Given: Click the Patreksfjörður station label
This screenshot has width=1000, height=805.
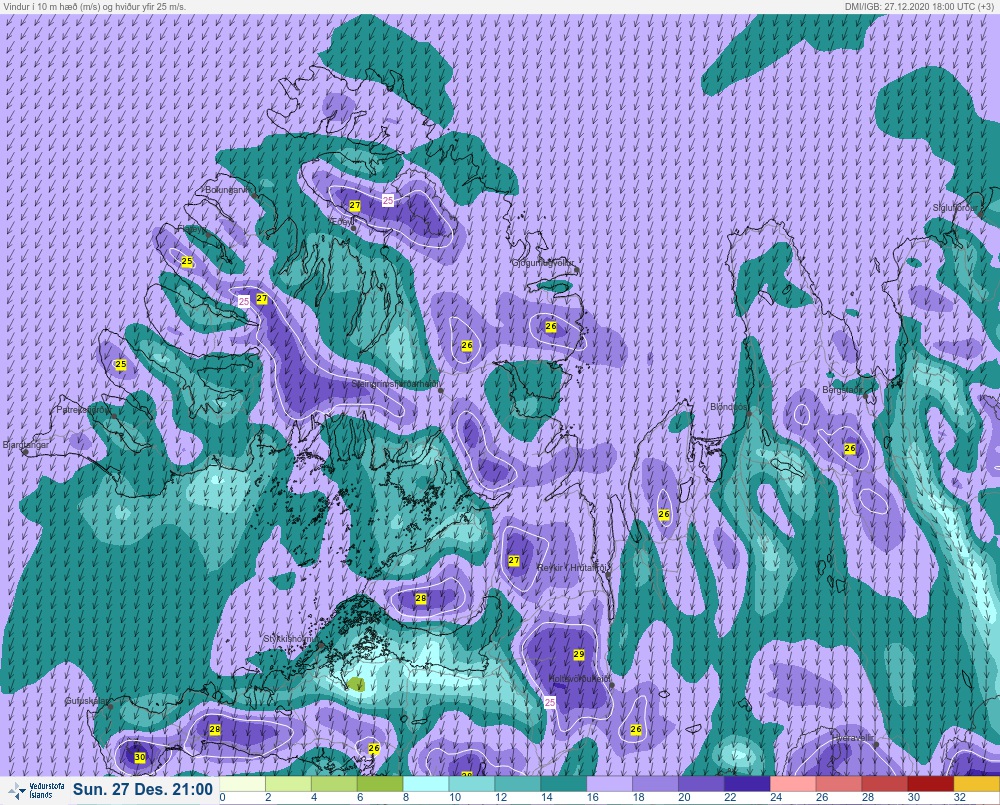Looking at the screenshot, I should click(83, 410).
